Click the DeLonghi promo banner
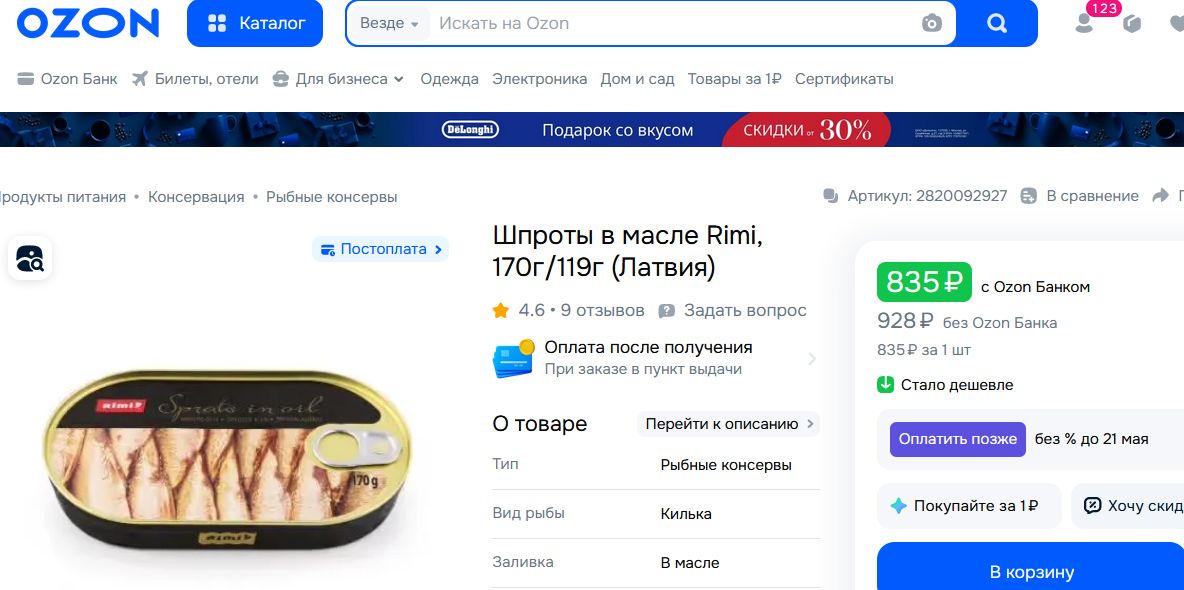Screen dimensions: 1184x590 tap(592, 129)
